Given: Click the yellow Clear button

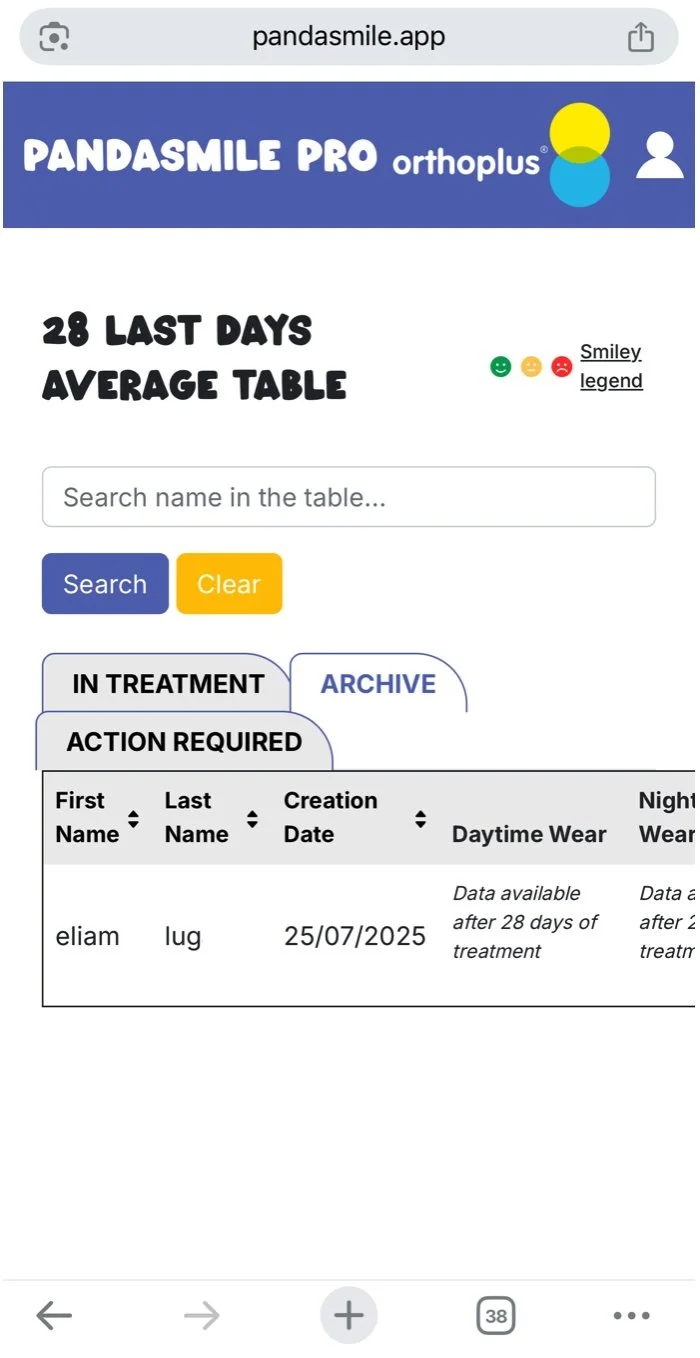Looking at the screenshot, I should pyautogui.click(x=229, y=584).
